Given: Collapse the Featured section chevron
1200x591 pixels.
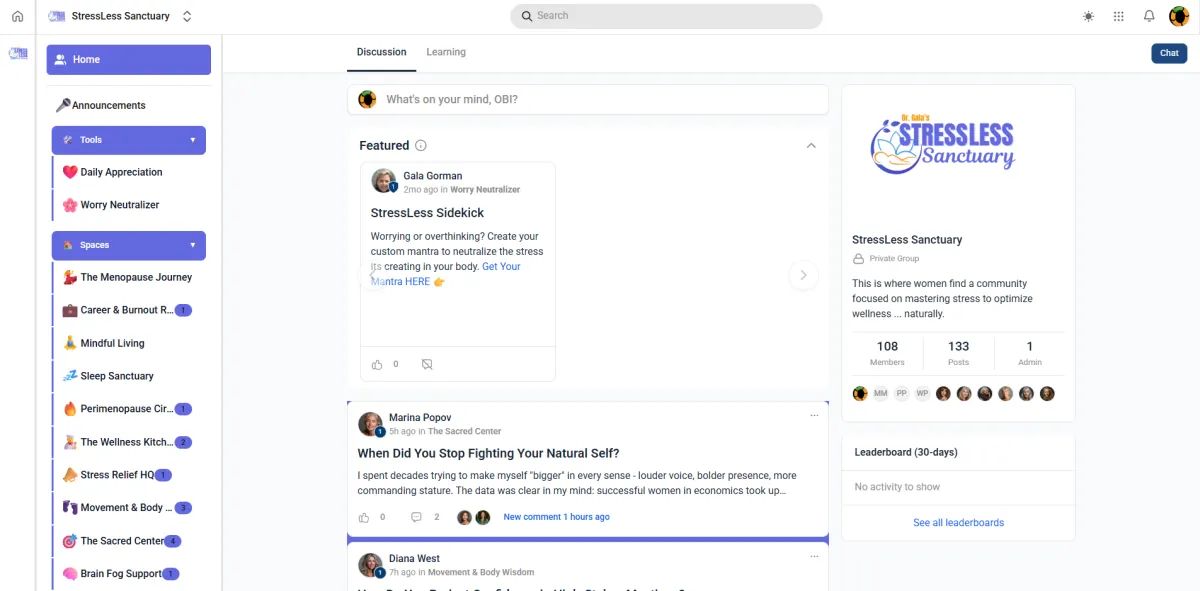Looking at the screenshot, I should (811, 145).
